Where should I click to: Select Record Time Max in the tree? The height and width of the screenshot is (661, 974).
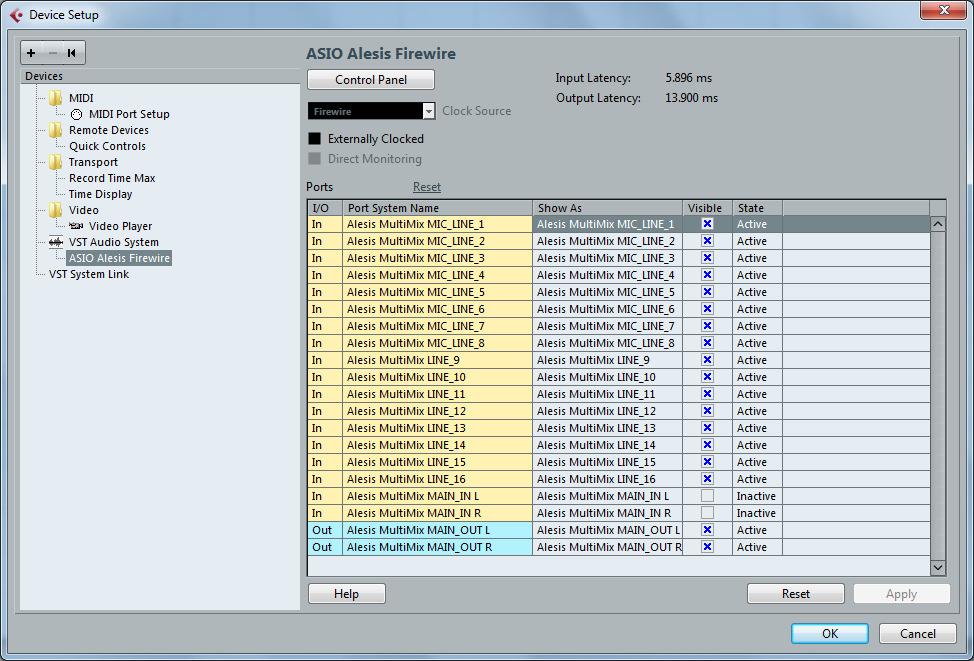point(112,178)
